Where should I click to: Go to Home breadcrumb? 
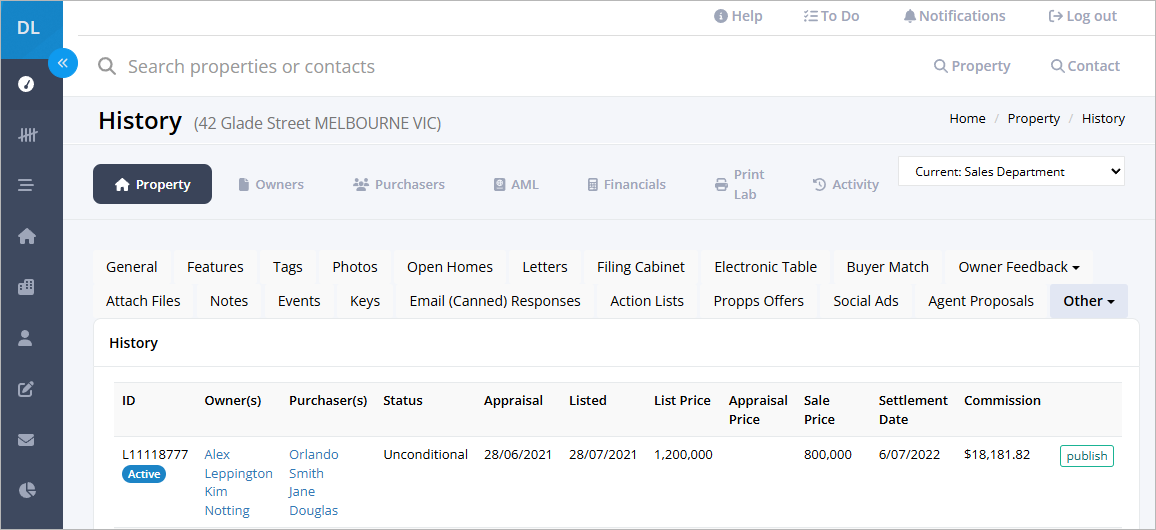click(967, 119)
